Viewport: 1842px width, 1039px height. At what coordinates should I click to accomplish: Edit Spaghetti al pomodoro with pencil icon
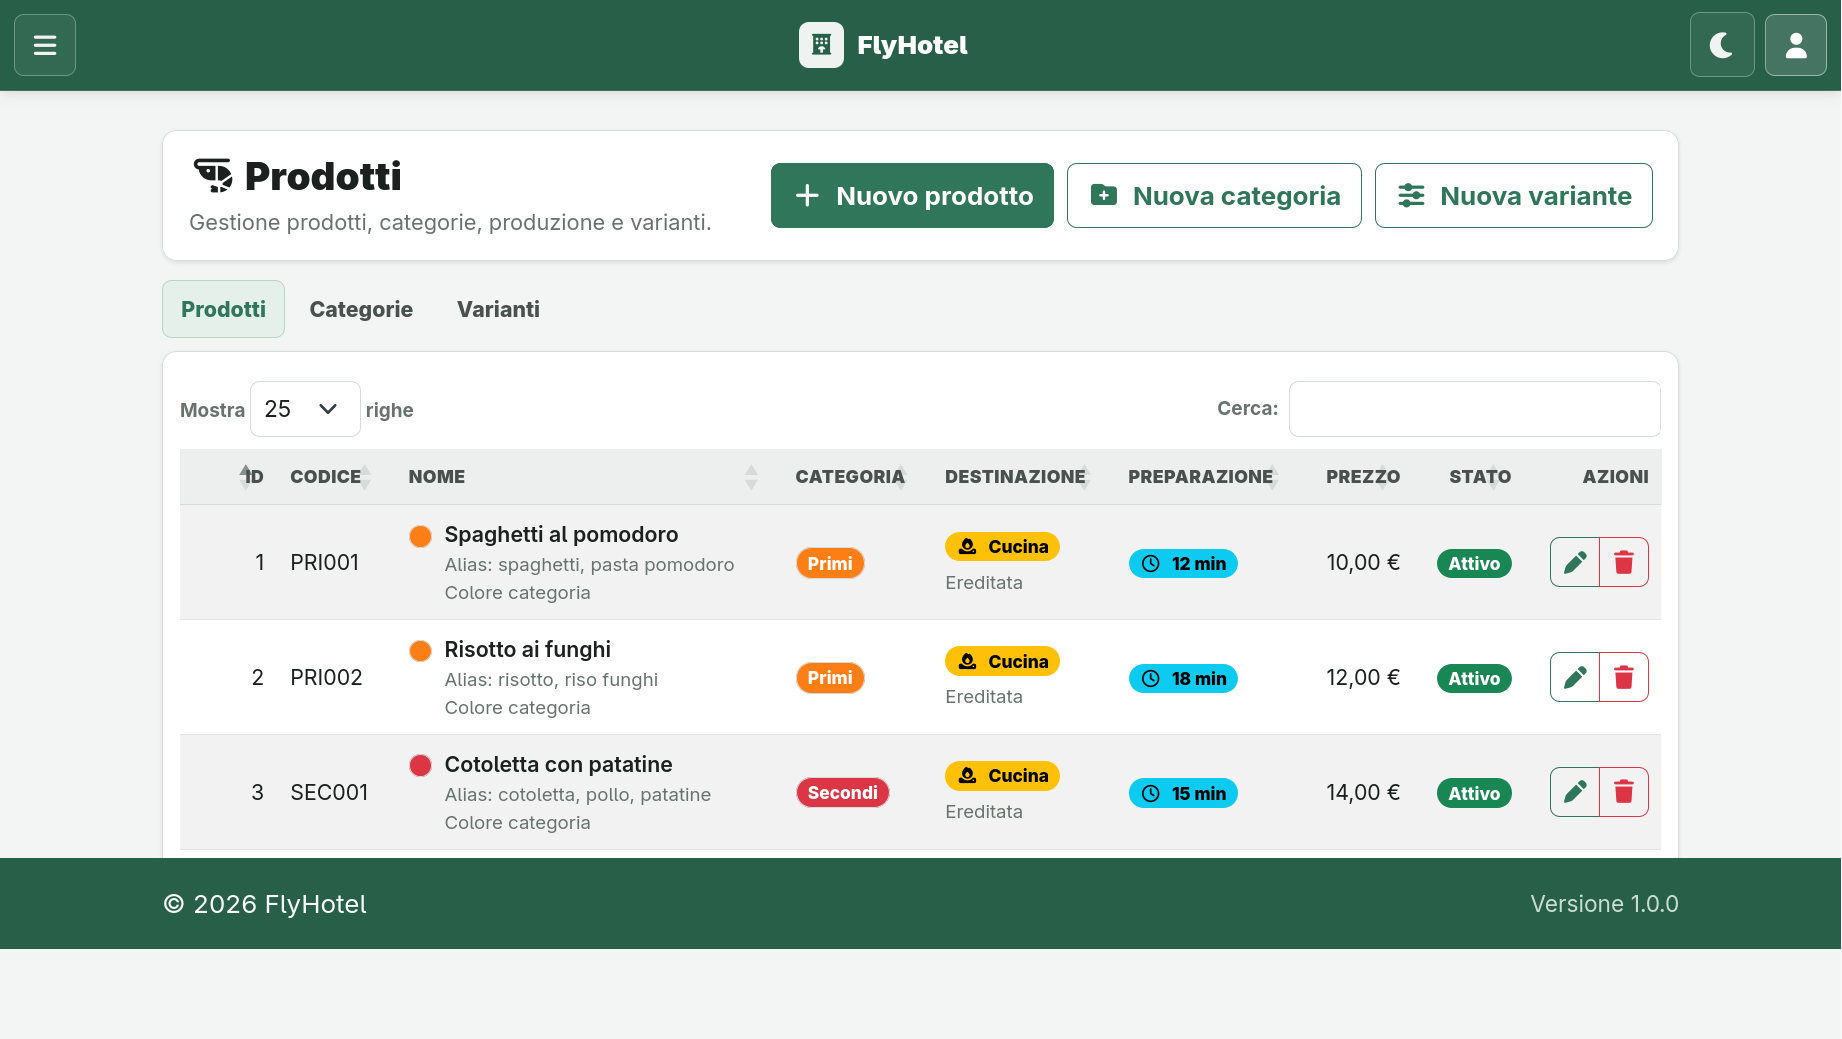click(x=1575, y=562)
